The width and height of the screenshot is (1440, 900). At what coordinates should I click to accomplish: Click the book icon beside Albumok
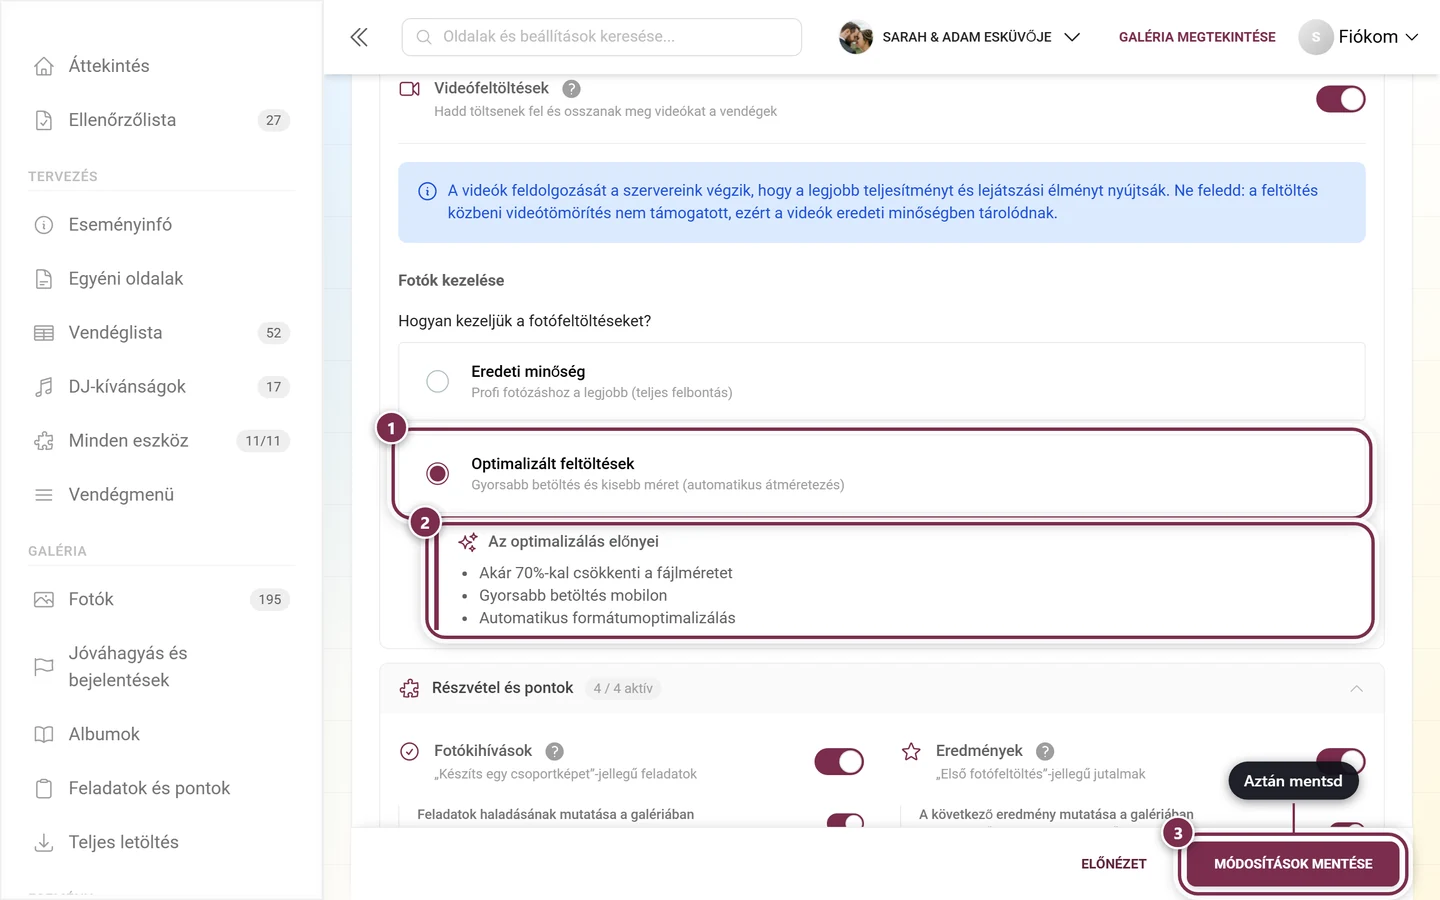(44, 735)
